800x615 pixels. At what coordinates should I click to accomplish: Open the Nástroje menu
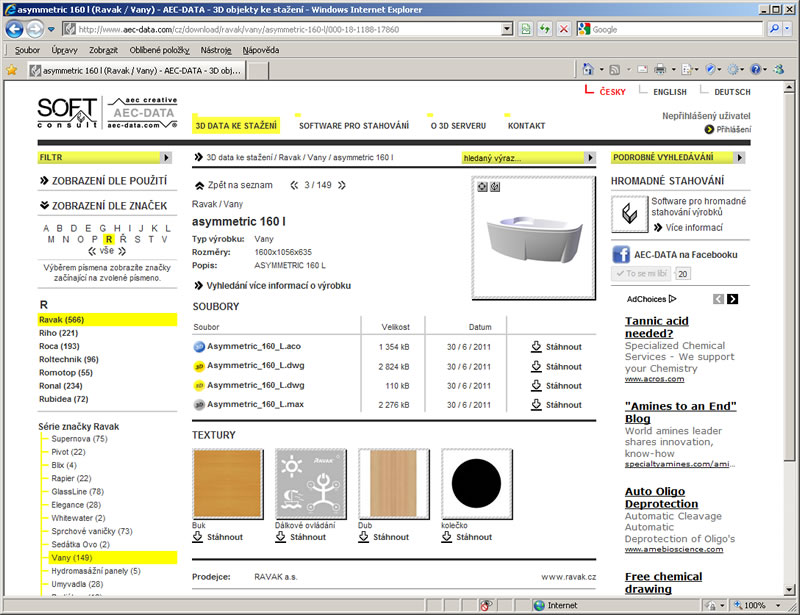click(215, 49)
